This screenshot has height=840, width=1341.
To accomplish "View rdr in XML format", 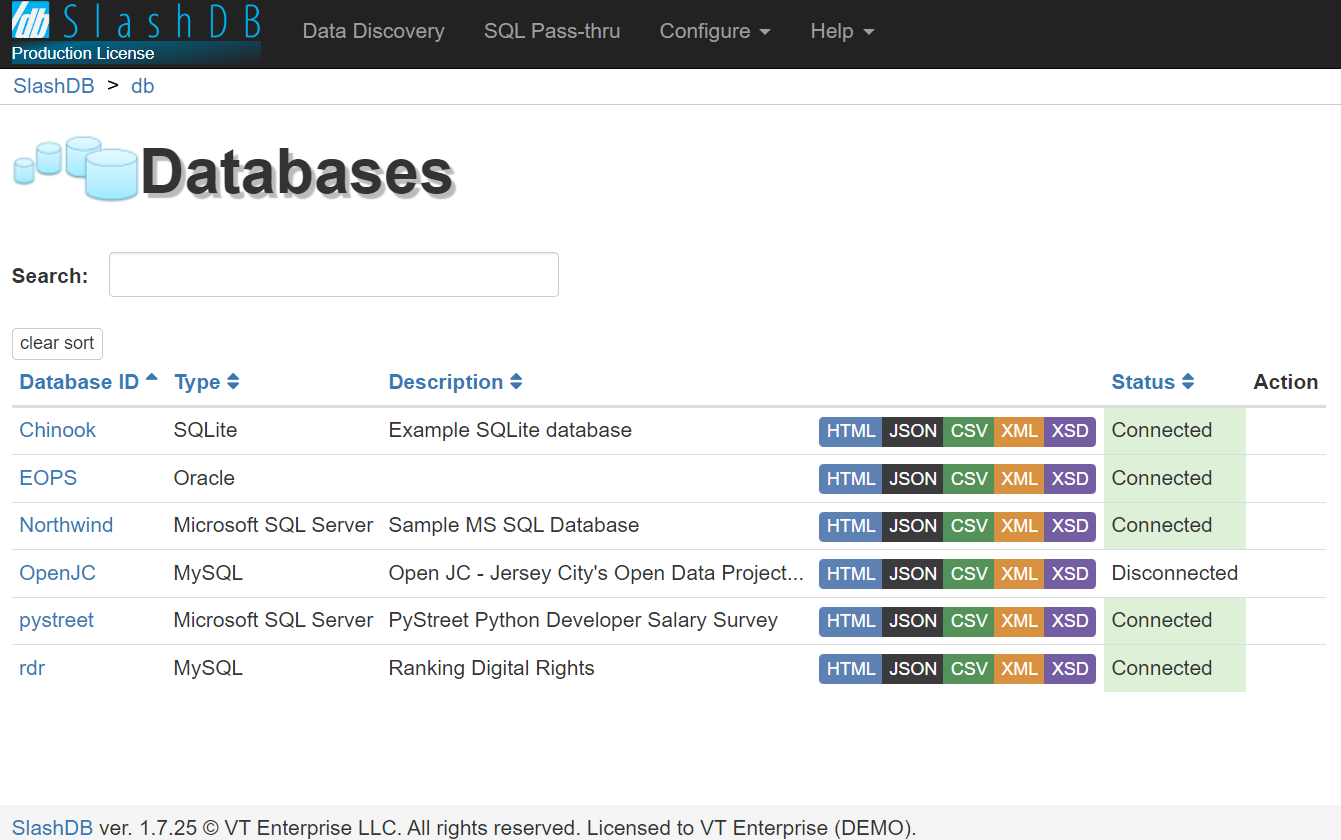I will 1019,669.
